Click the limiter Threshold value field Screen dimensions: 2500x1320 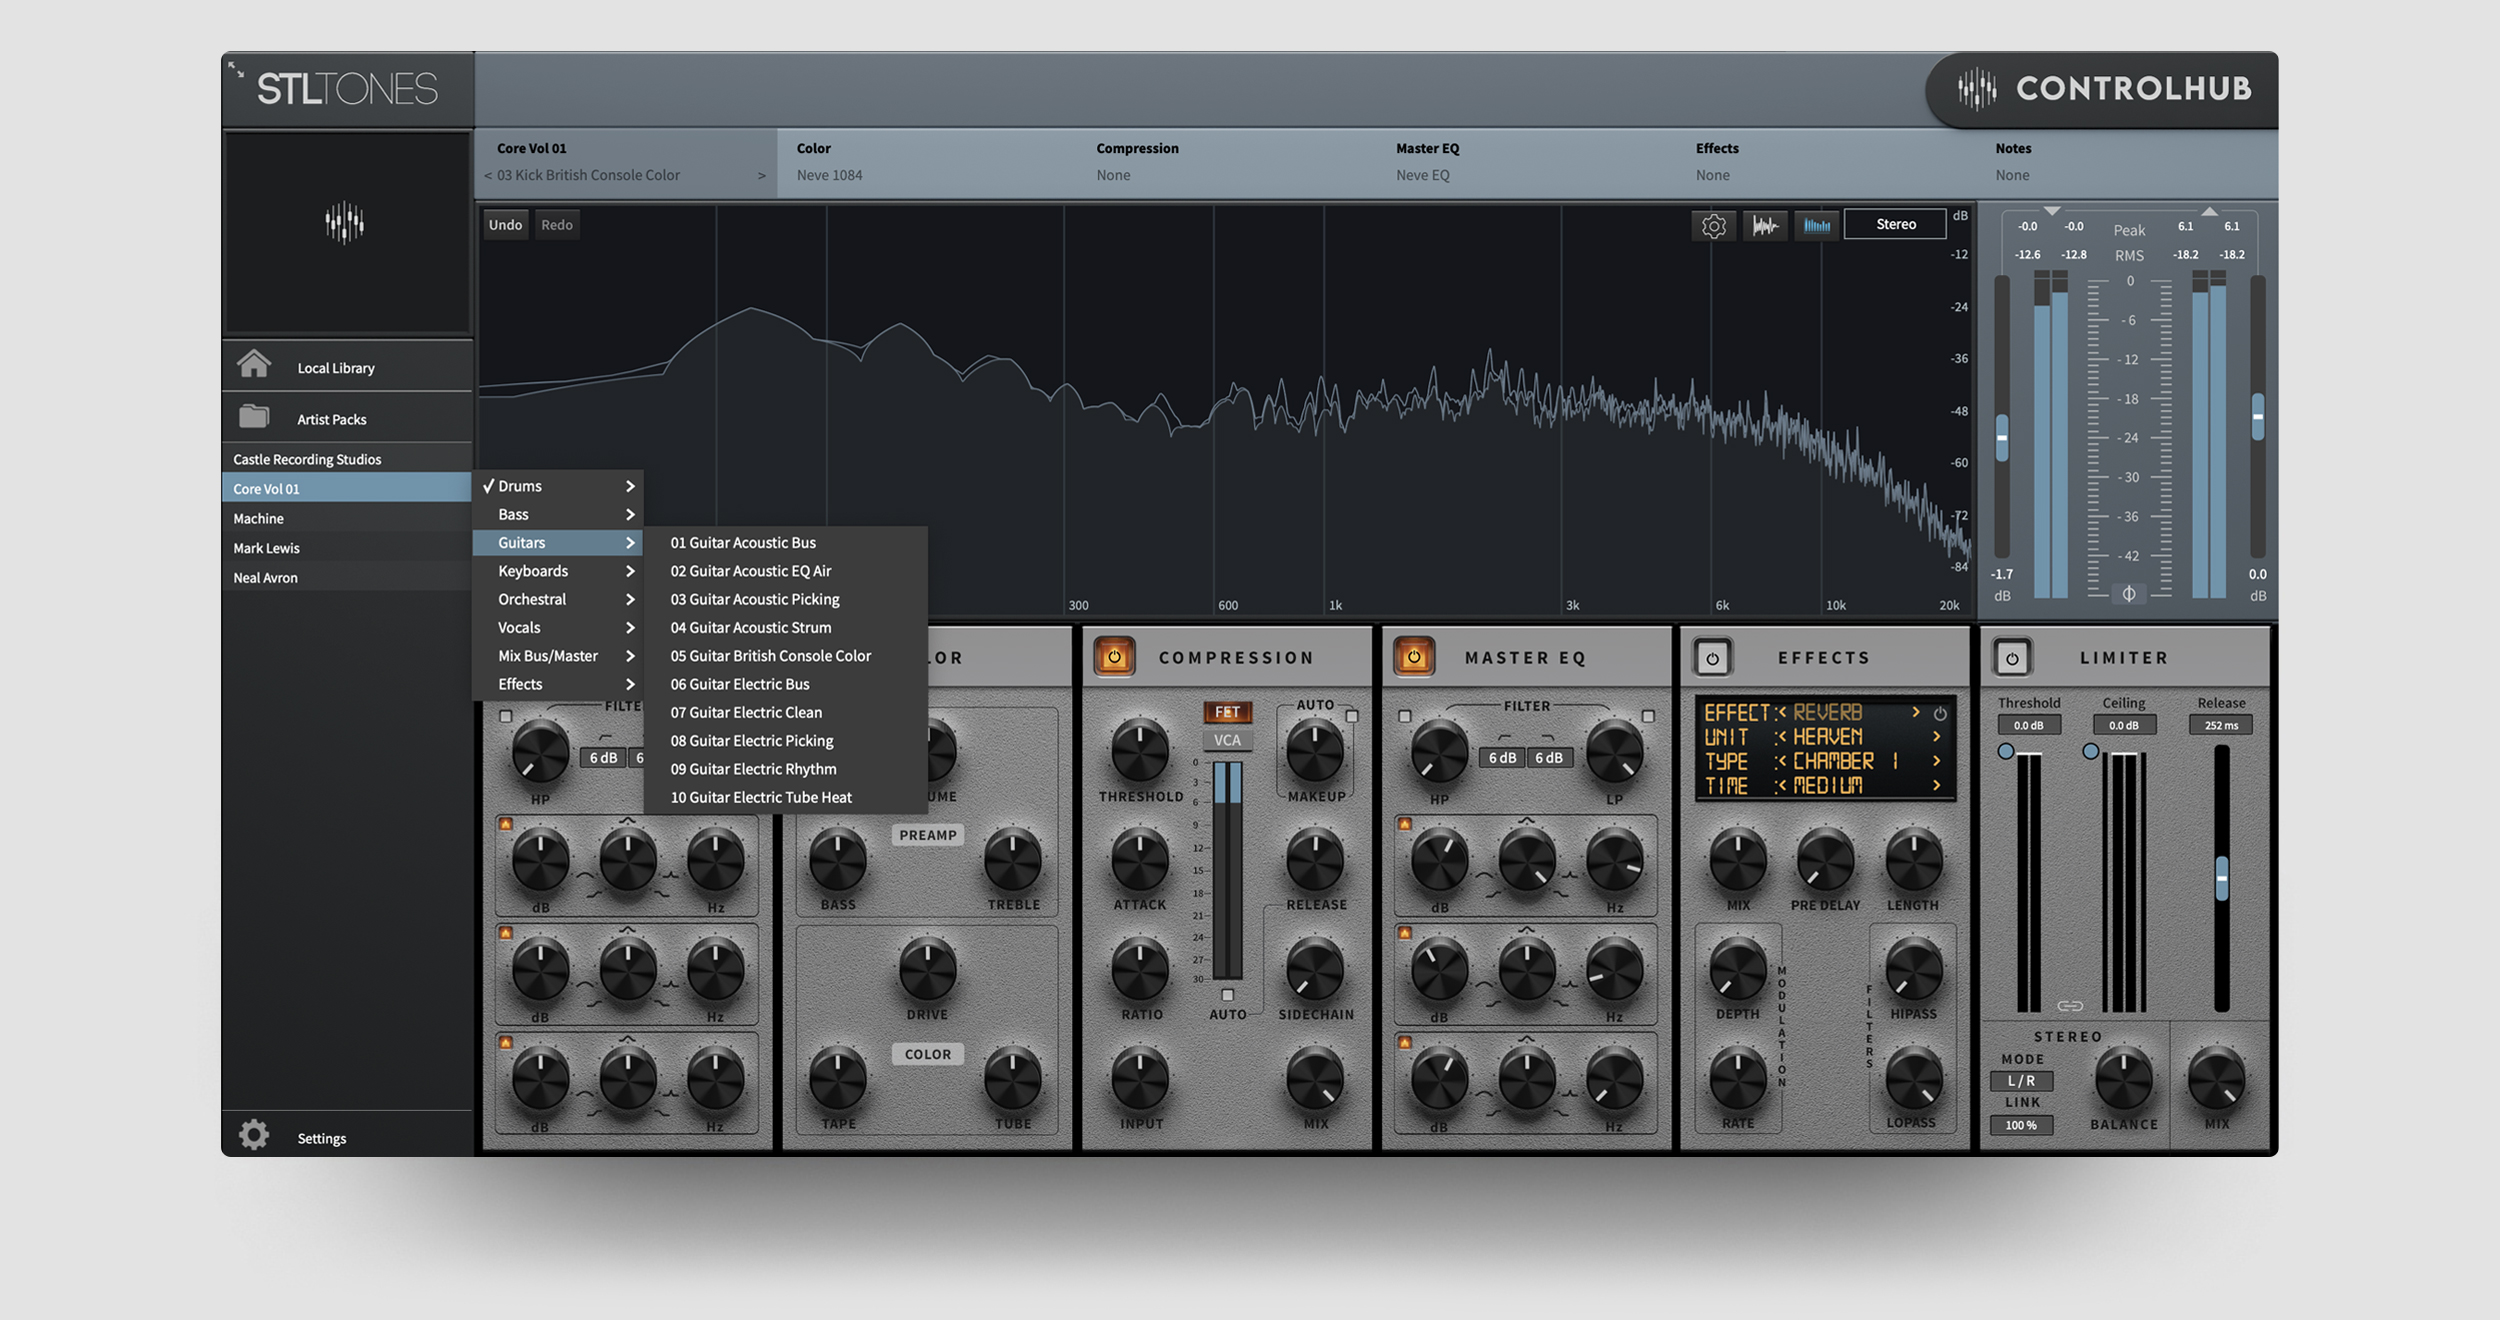[x=2028, y=725]
